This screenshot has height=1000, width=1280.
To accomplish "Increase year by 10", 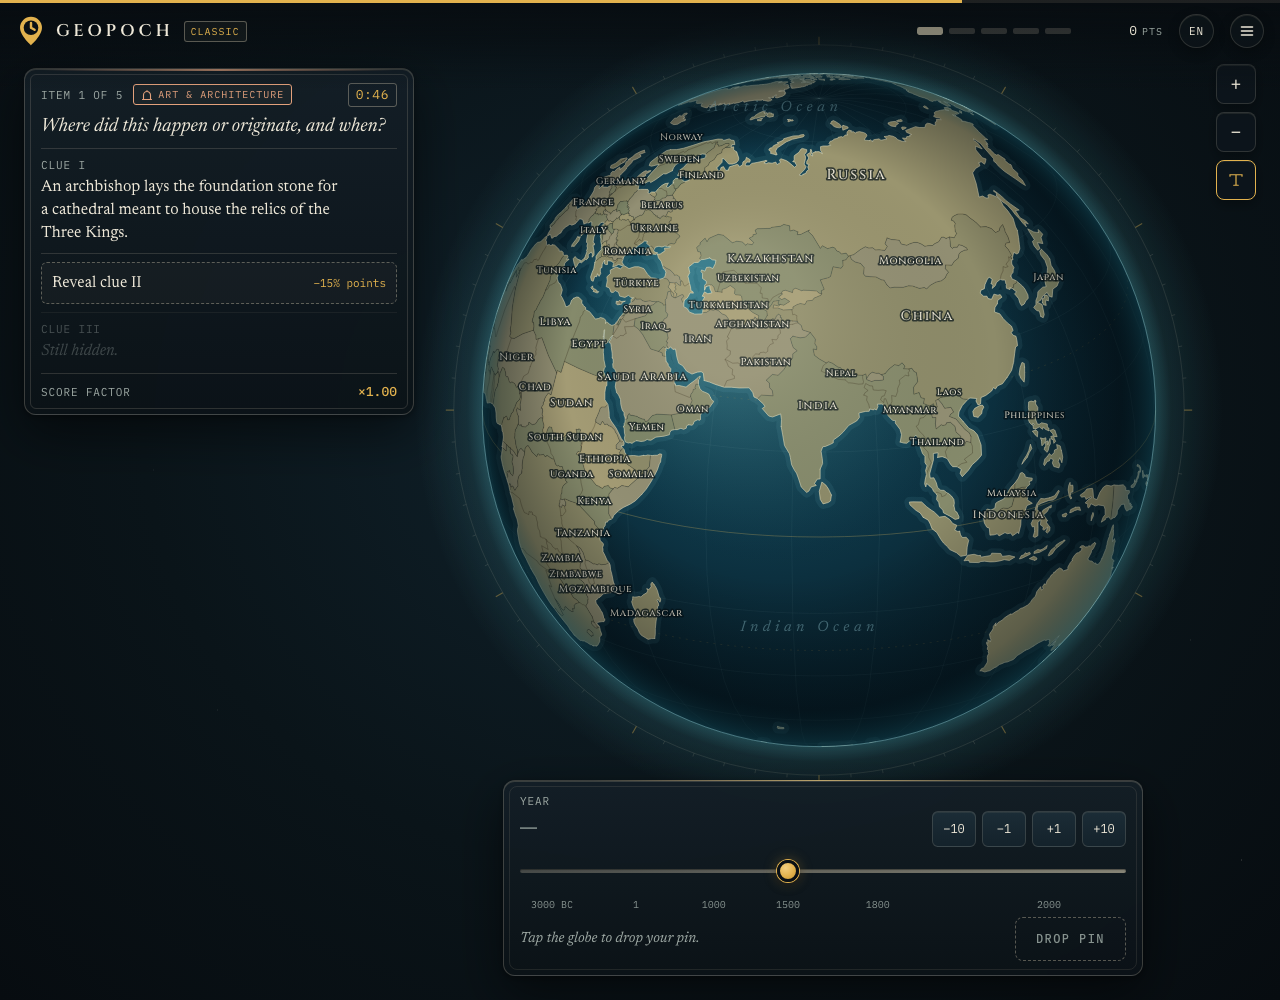I will point(1104,829).
